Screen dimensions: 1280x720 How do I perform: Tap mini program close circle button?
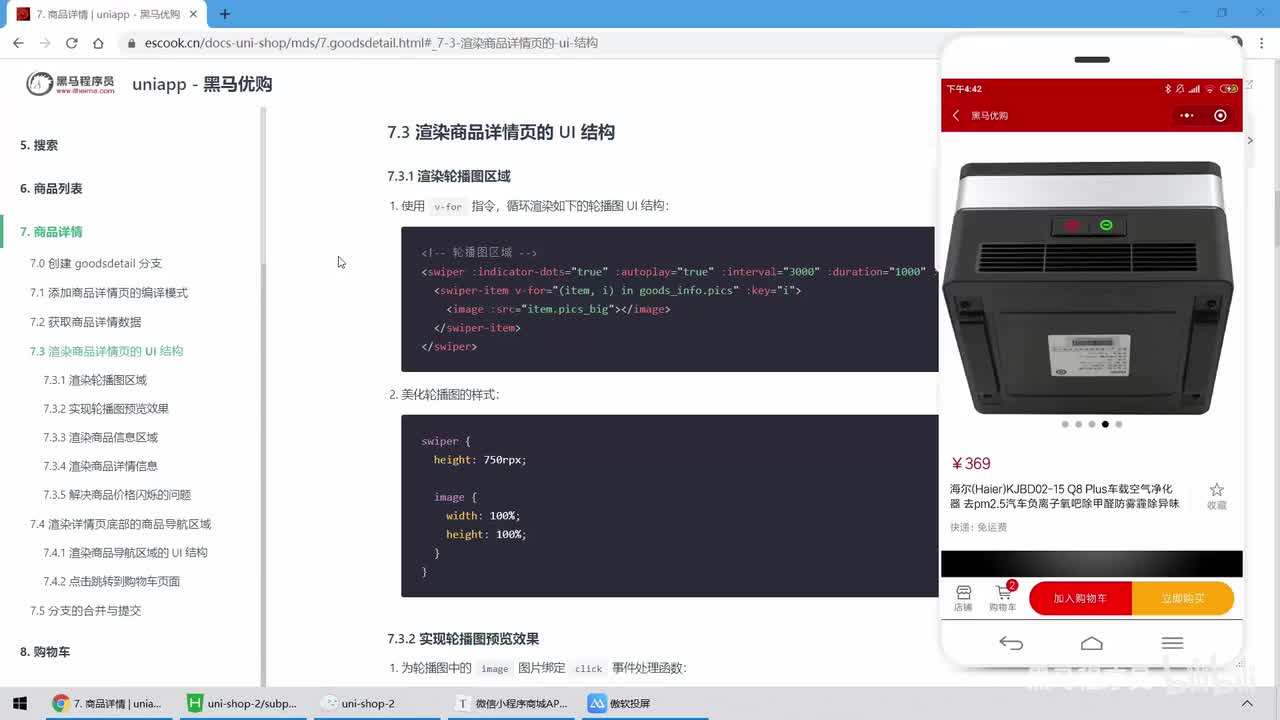point(1220,116)
